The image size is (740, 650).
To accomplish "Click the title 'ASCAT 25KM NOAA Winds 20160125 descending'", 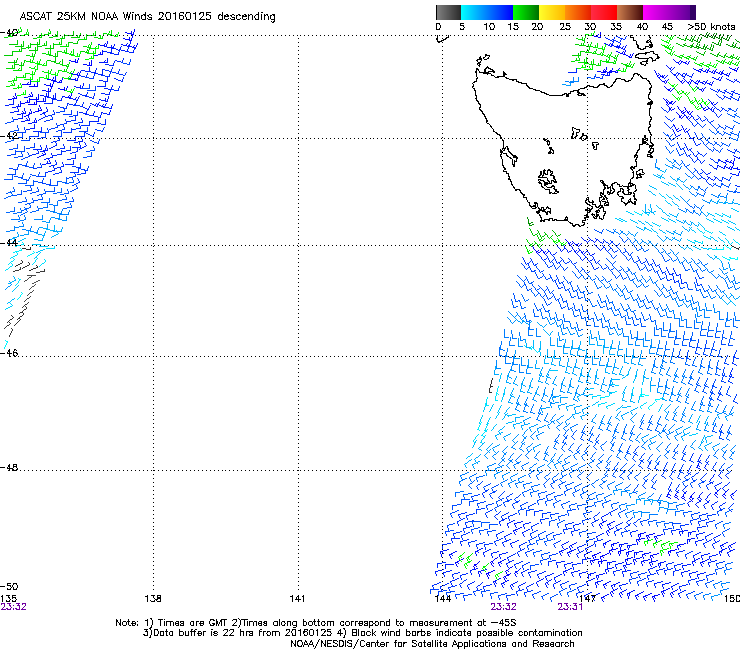I will (x=147, y=17).
